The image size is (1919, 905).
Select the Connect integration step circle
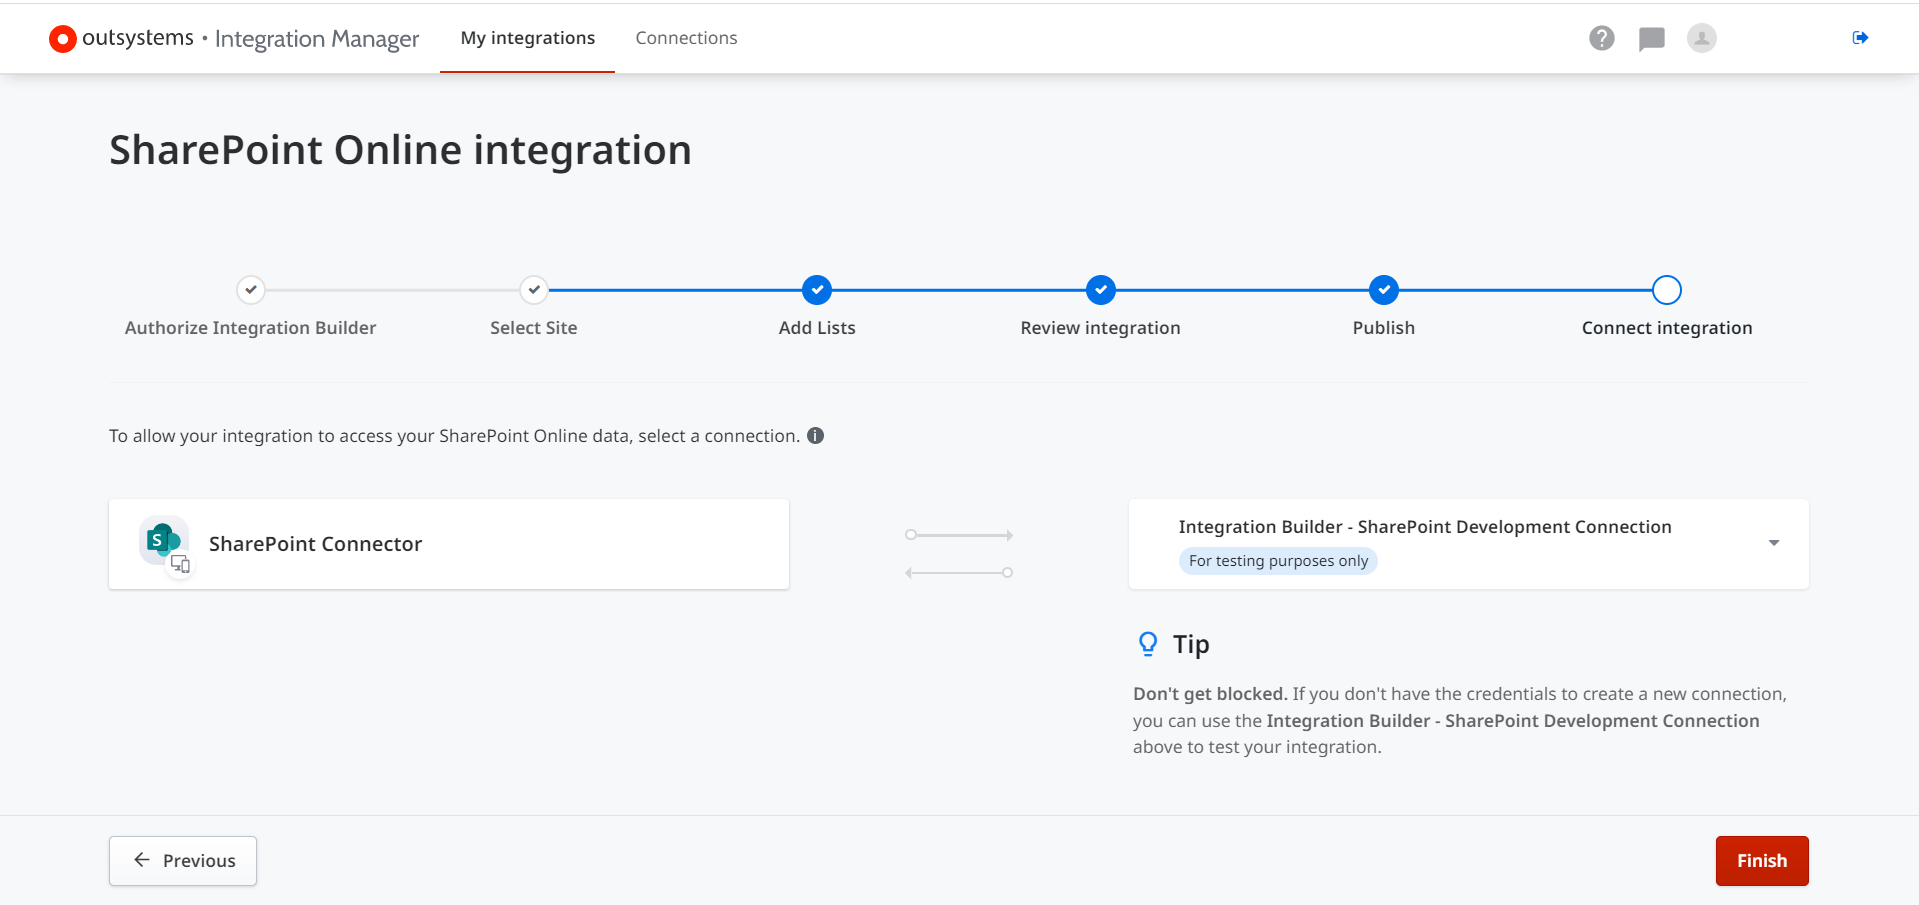point(1666,290)
